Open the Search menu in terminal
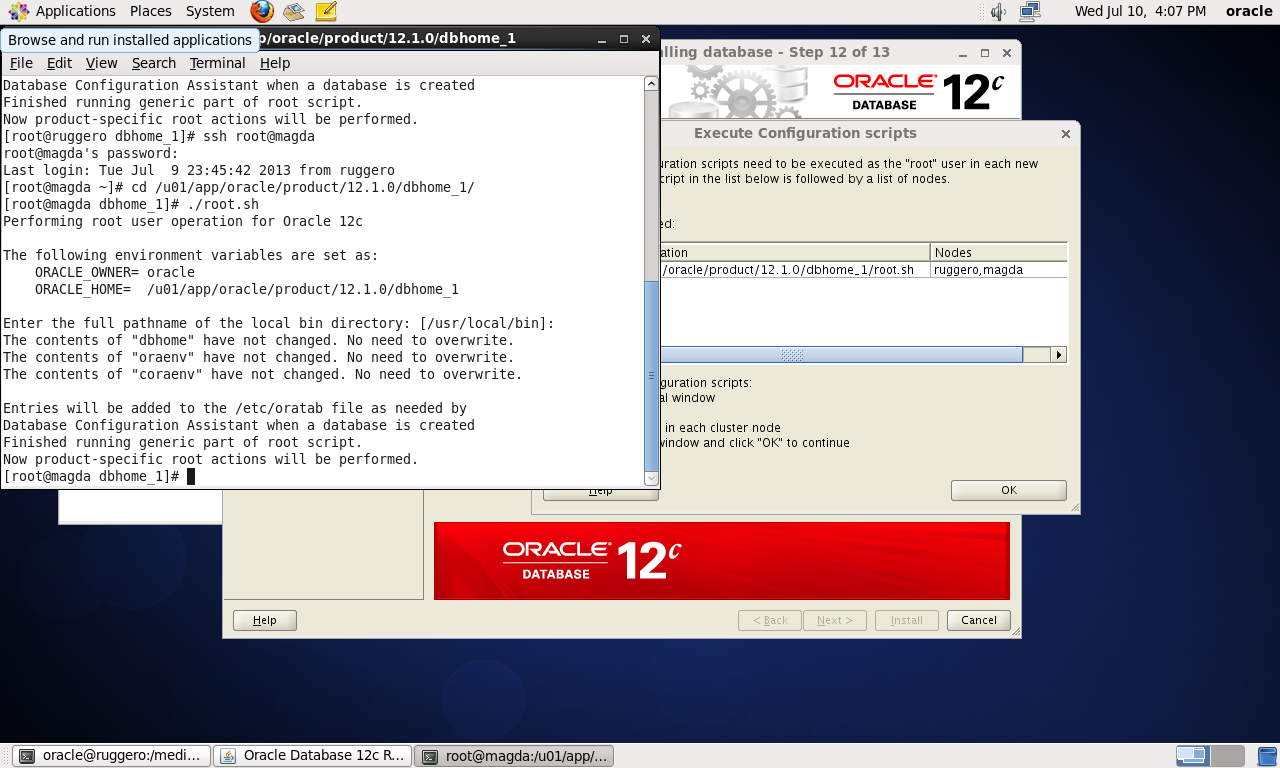The height and width of the screenshot is (768, 1280). coord(153,63)
